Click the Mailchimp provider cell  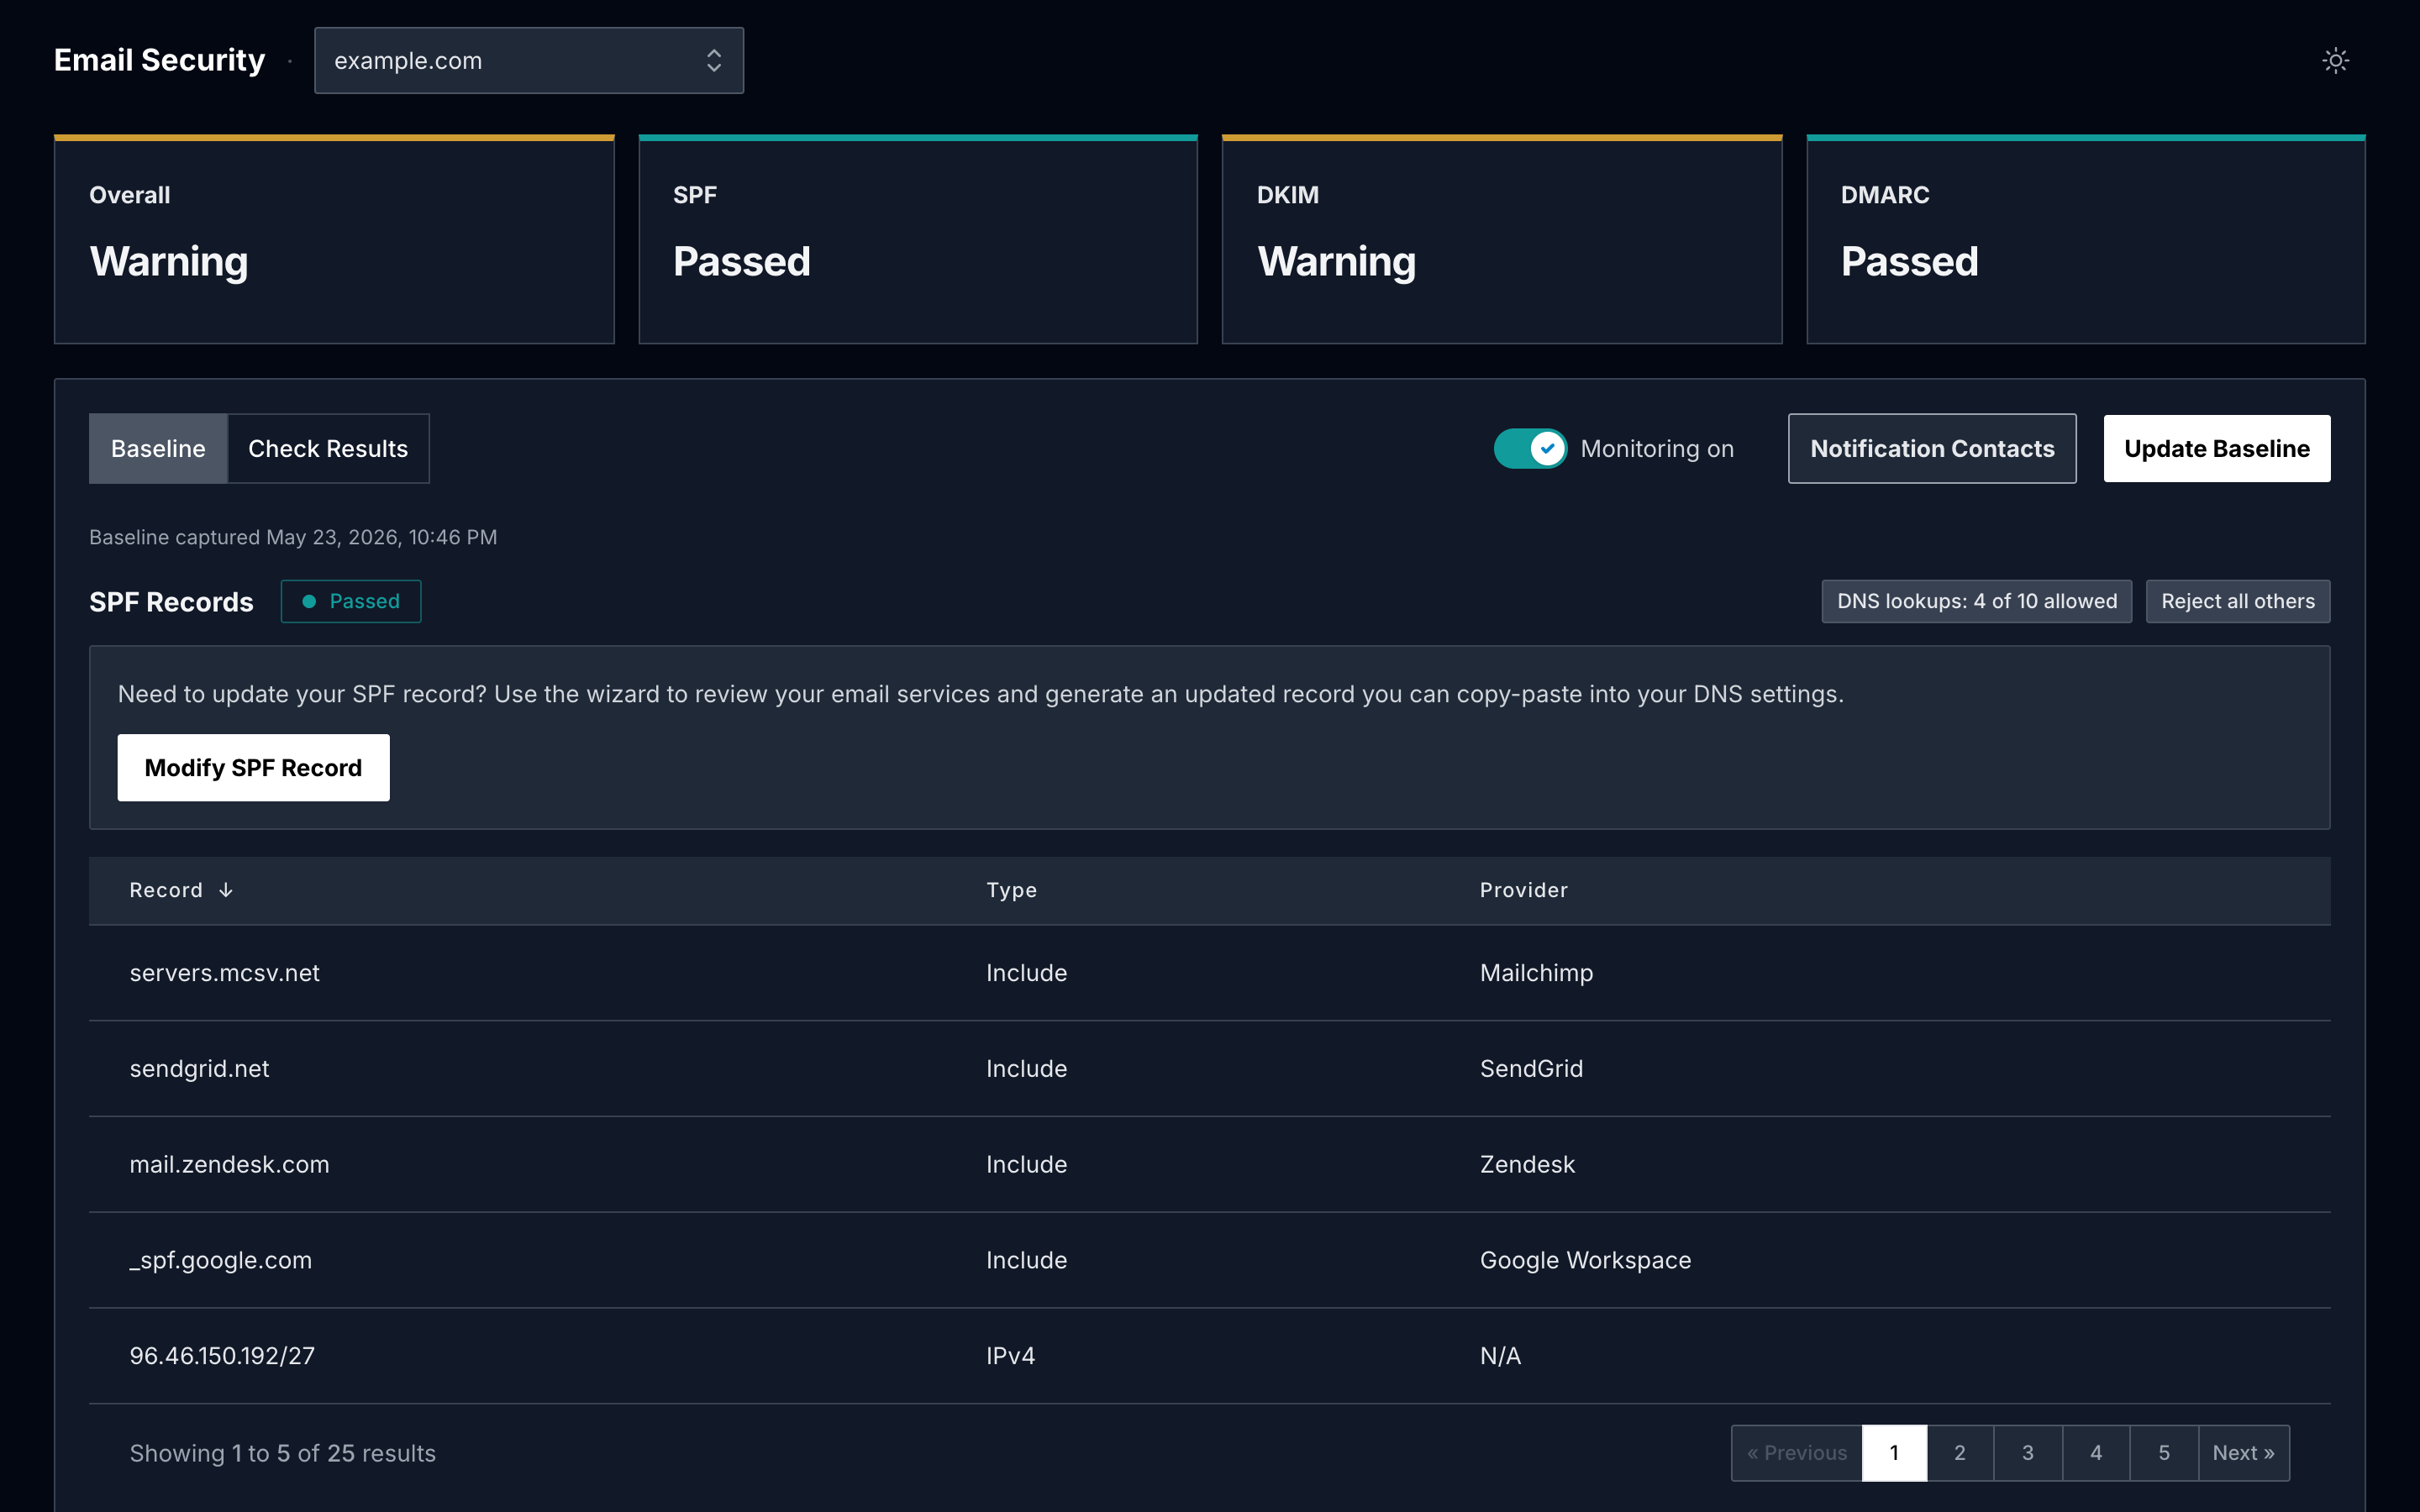point(1536,973)
